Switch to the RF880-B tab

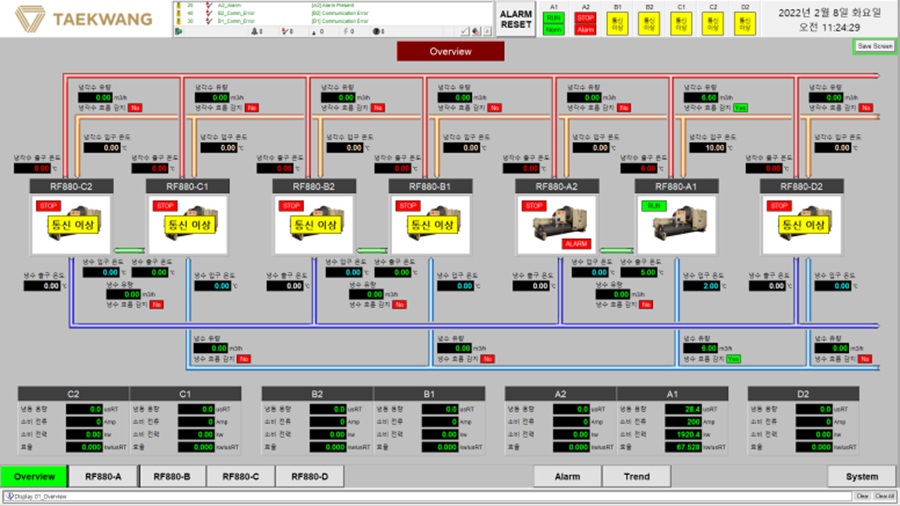pos(172,476)
